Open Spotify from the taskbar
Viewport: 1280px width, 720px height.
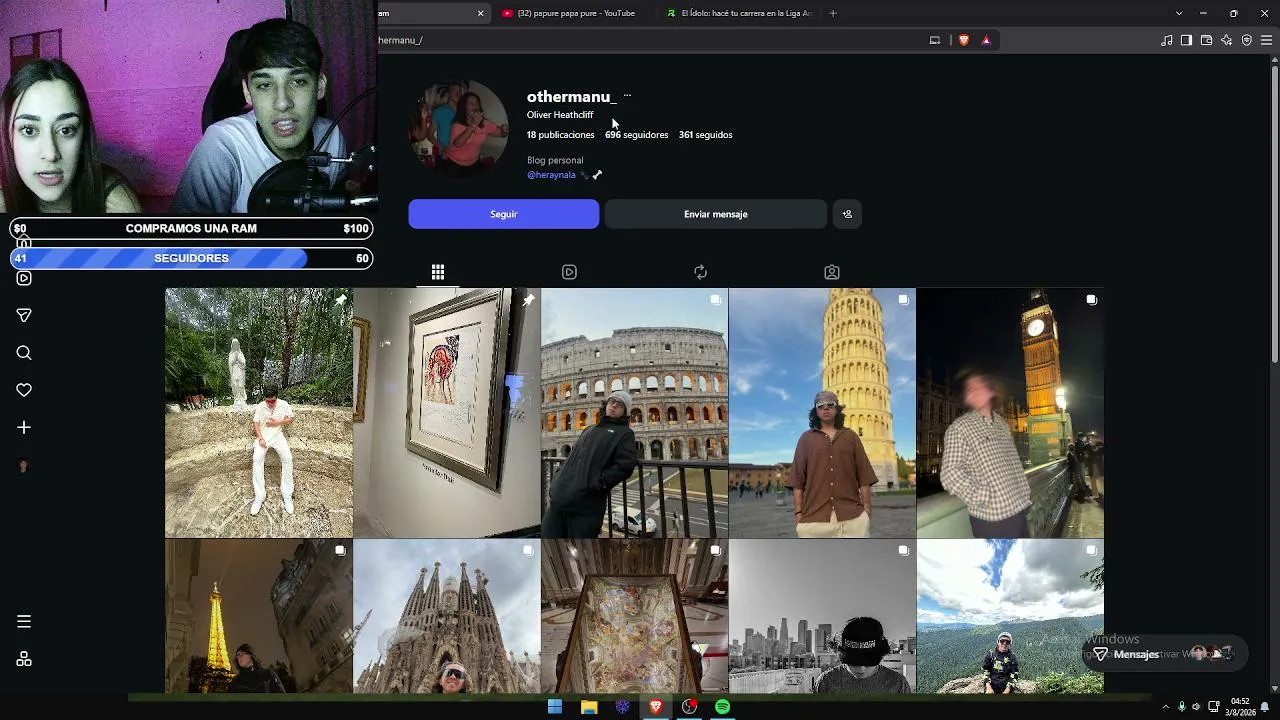tap(722, 707)
